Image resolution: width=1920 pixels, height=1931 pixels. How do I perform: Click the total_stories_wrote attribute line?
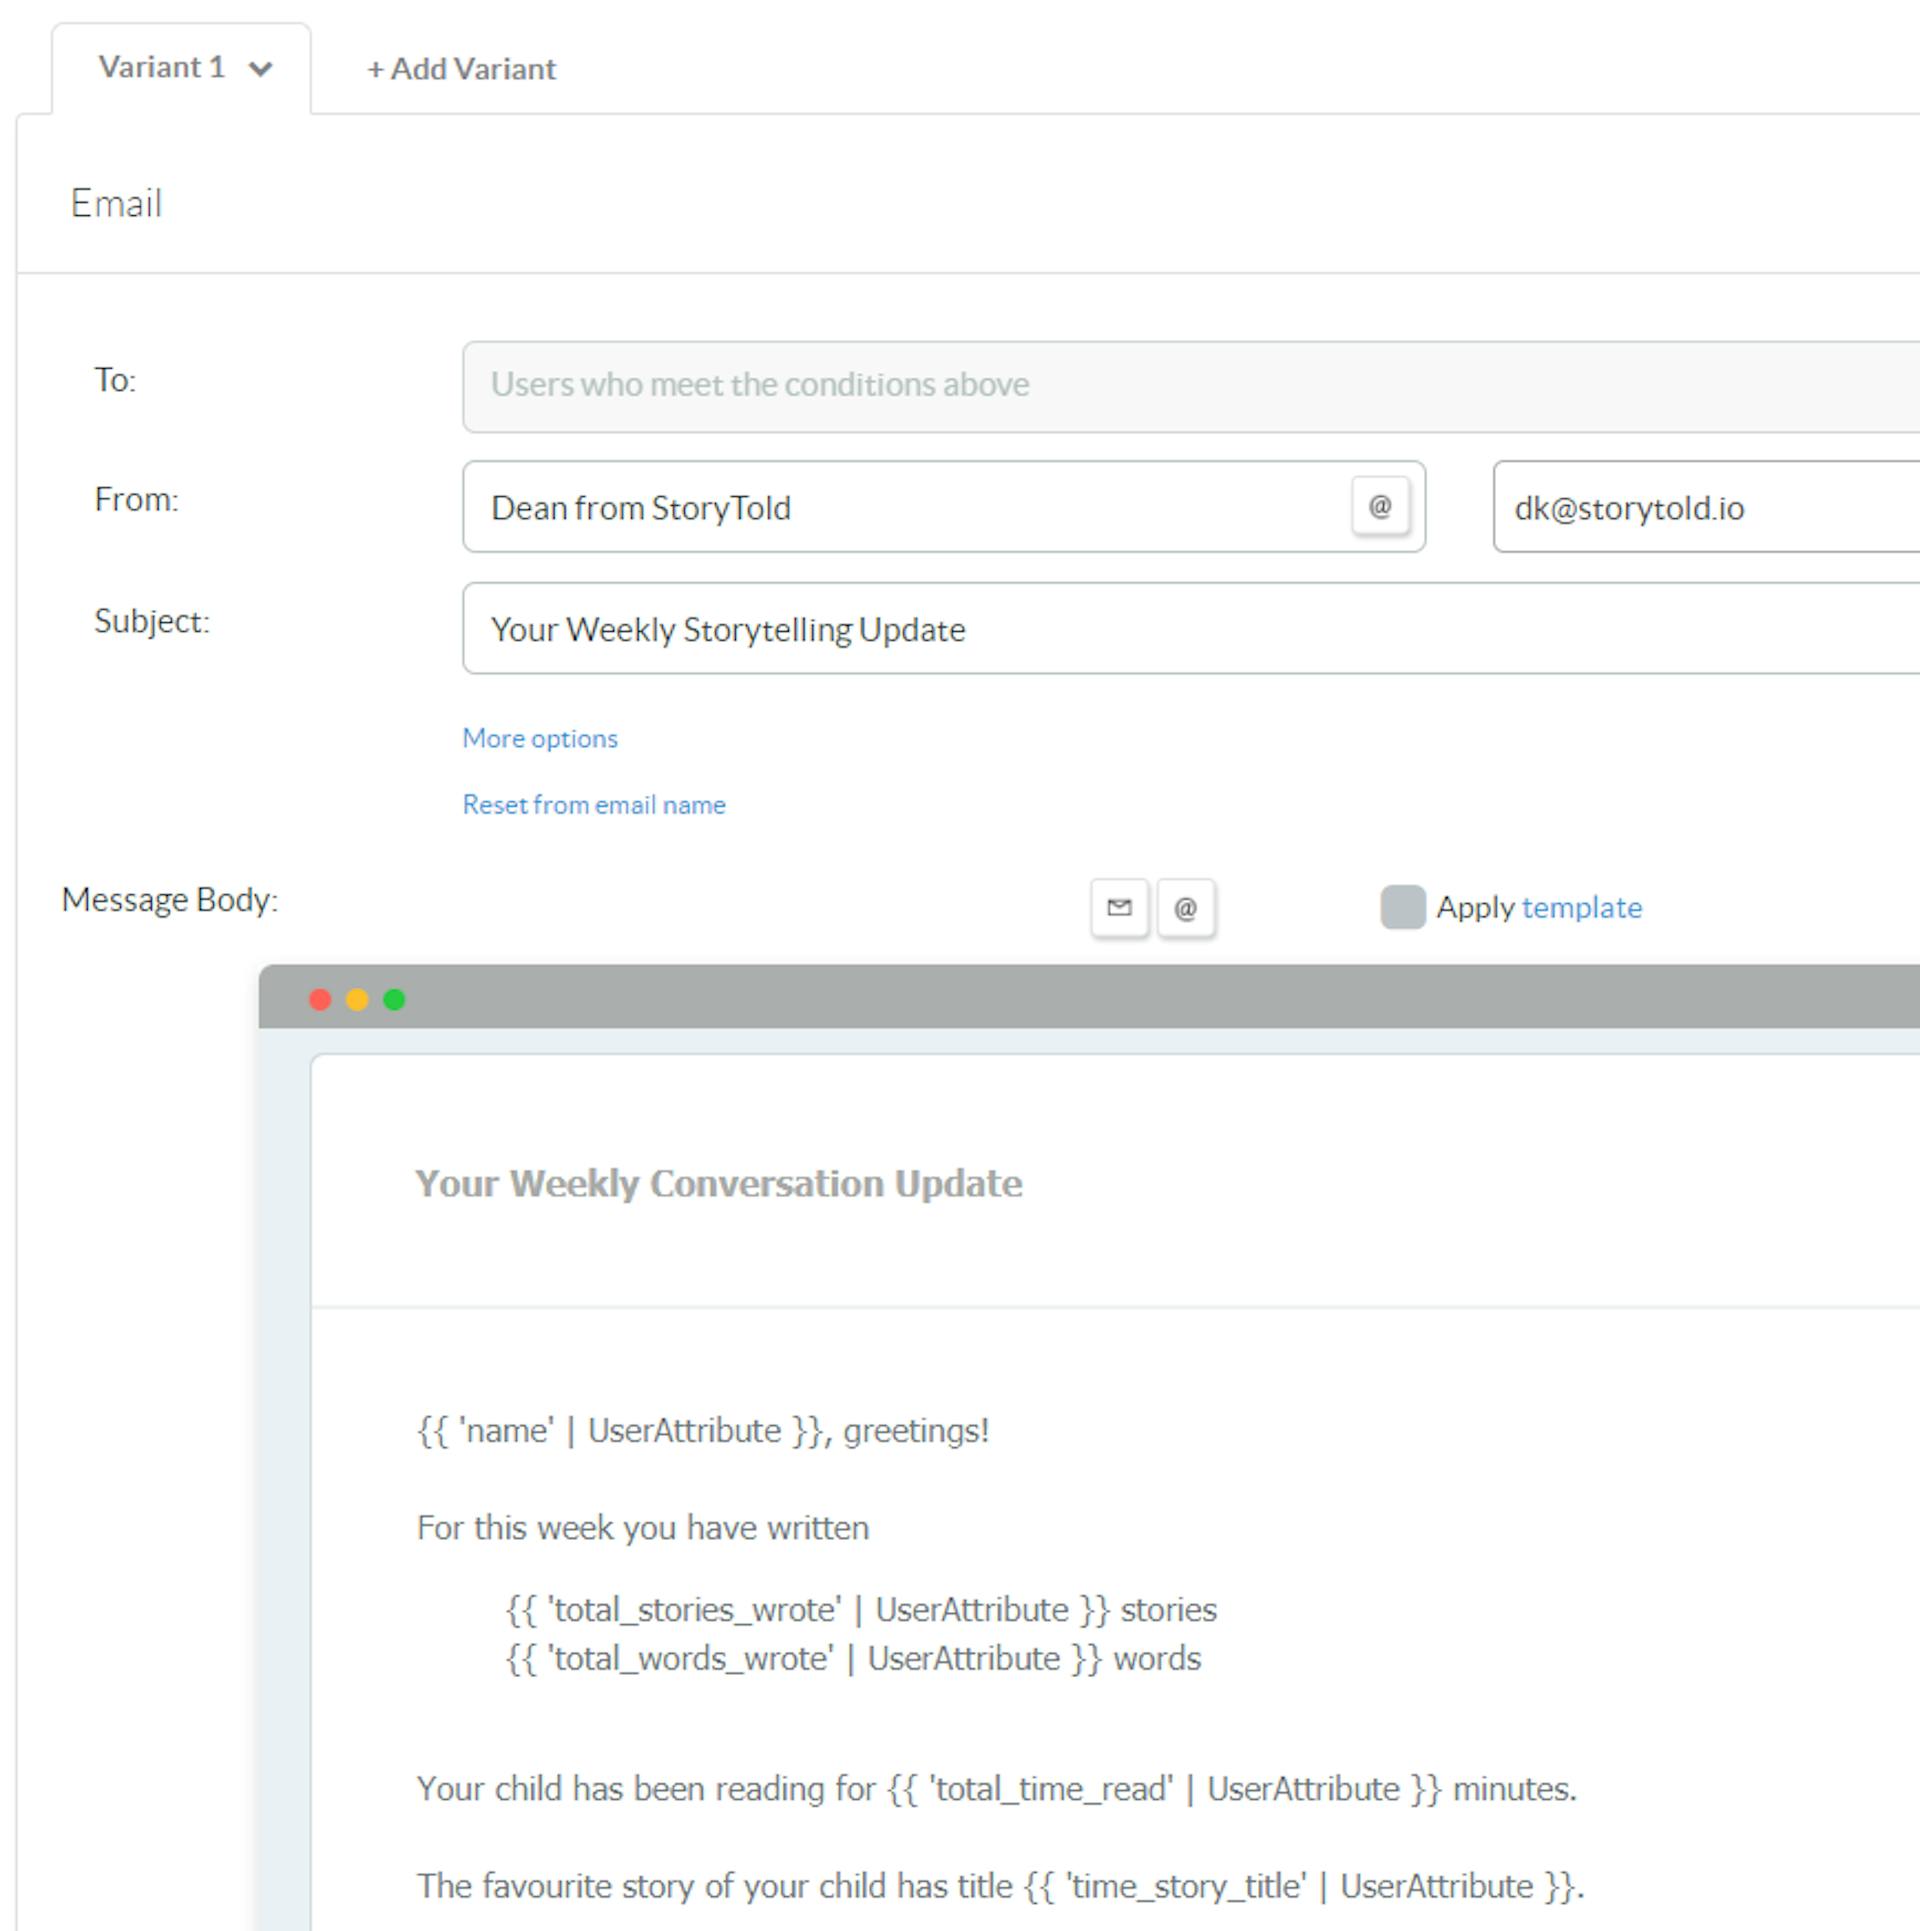861,1610
